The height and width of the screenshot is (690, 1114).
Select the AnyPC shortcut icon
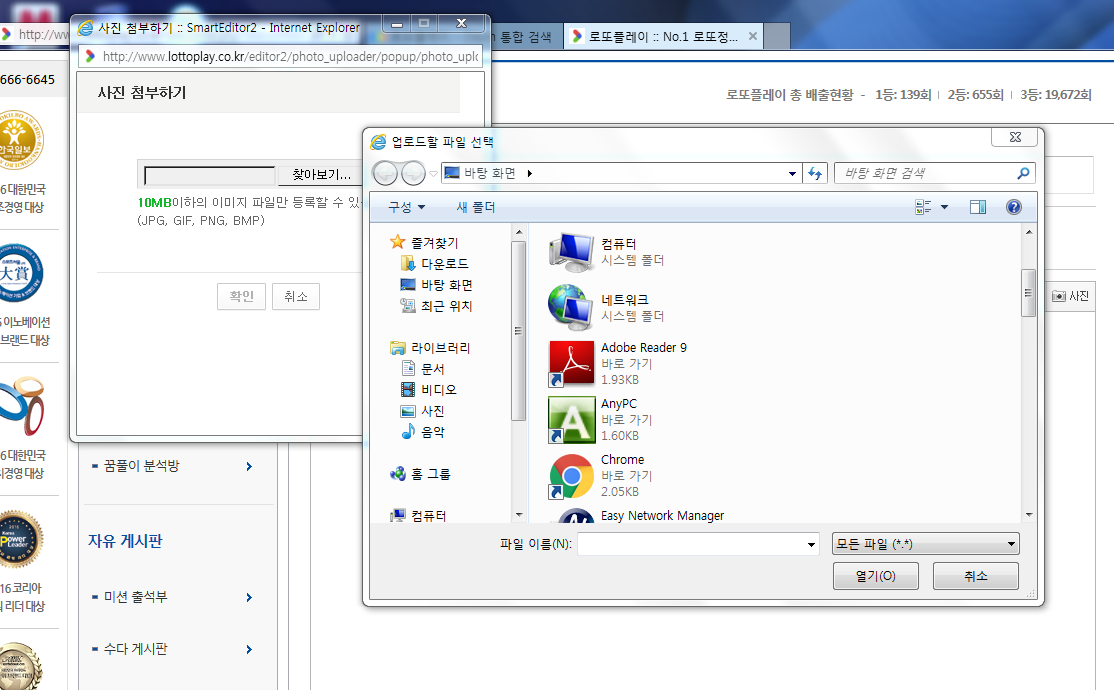pyautogui.click(x=572, y=420)
